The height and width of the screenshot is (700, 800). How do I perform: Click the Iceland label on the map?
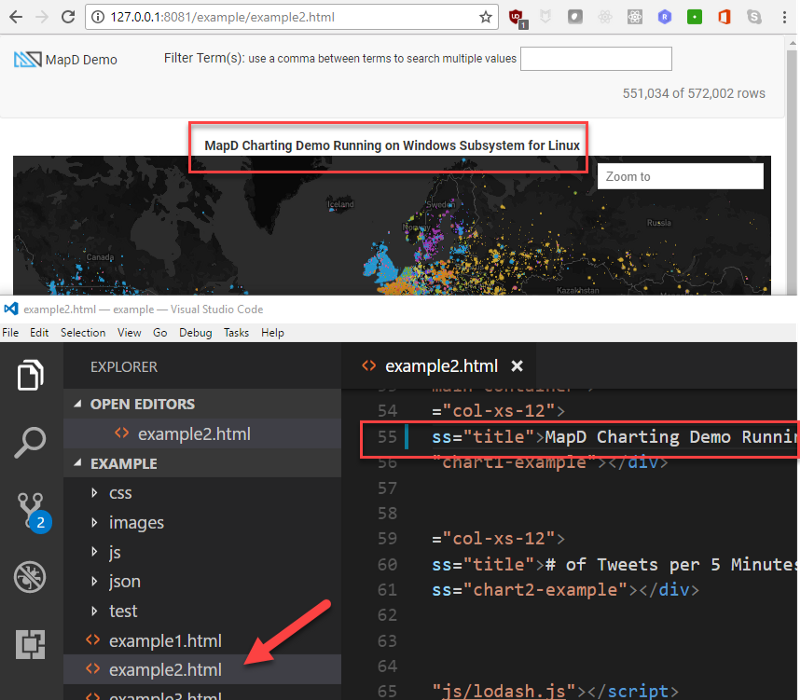coord(340,204)
